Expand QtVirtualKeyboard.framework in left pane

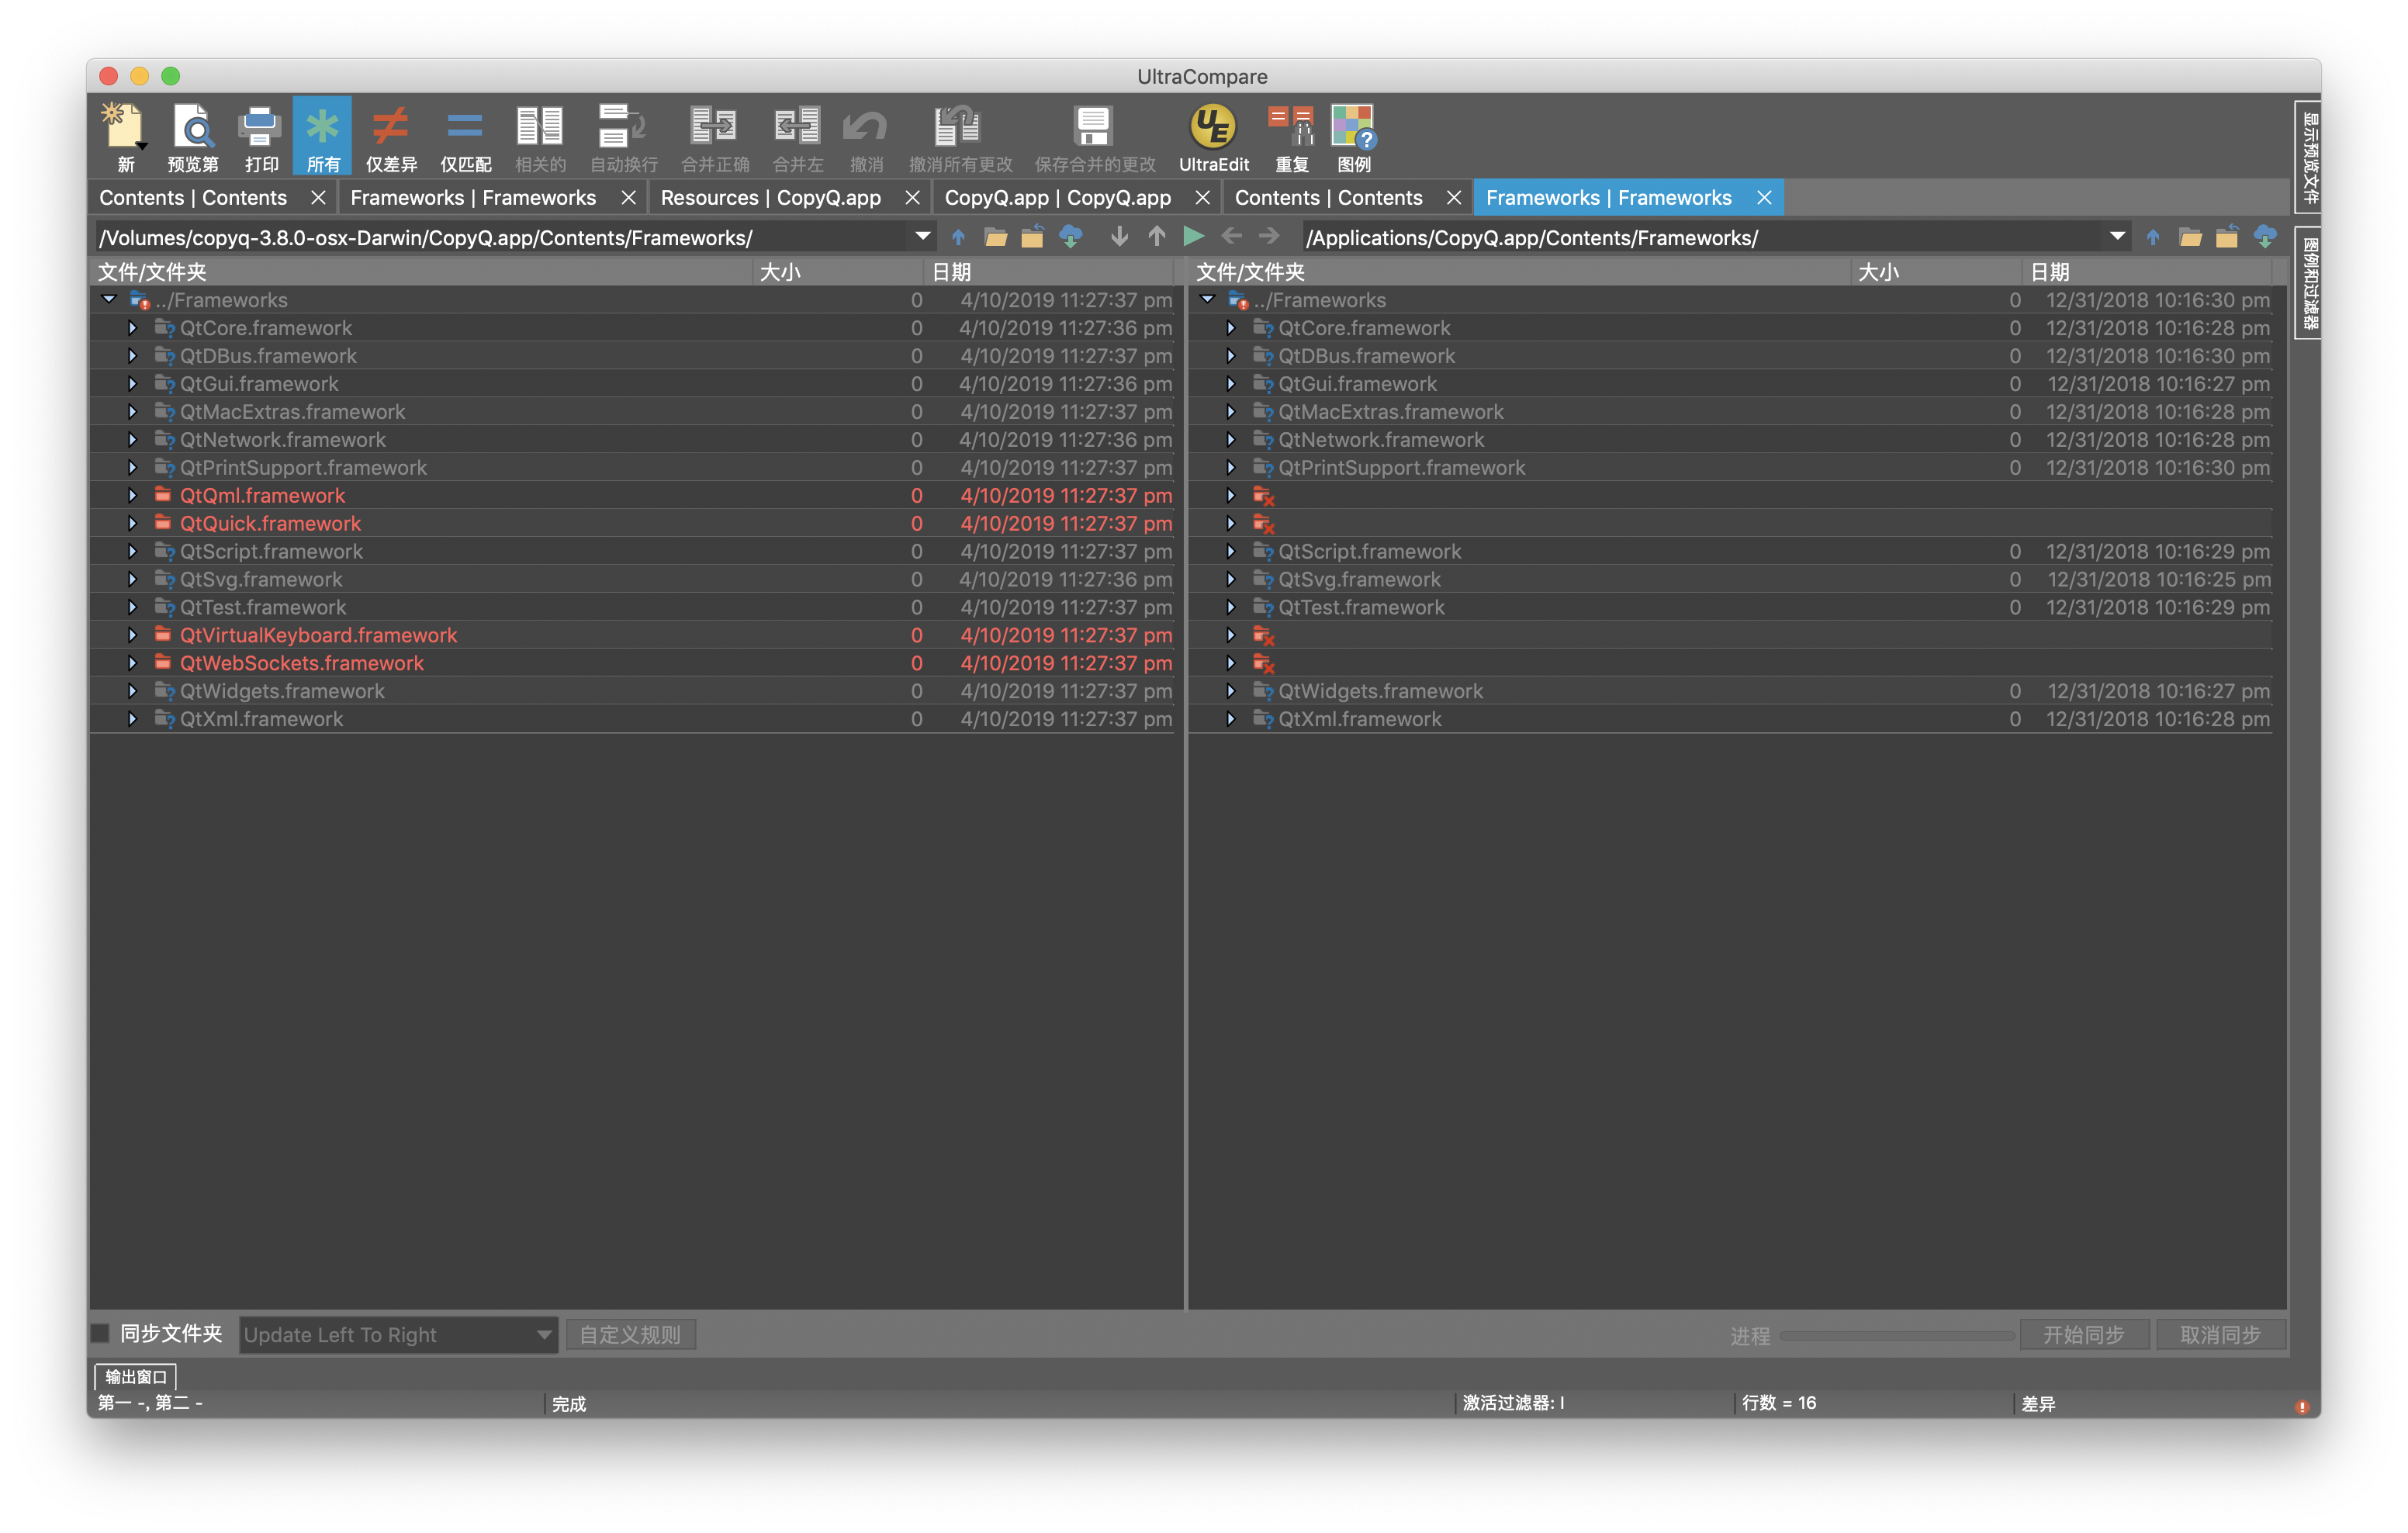tap(132, 634)
